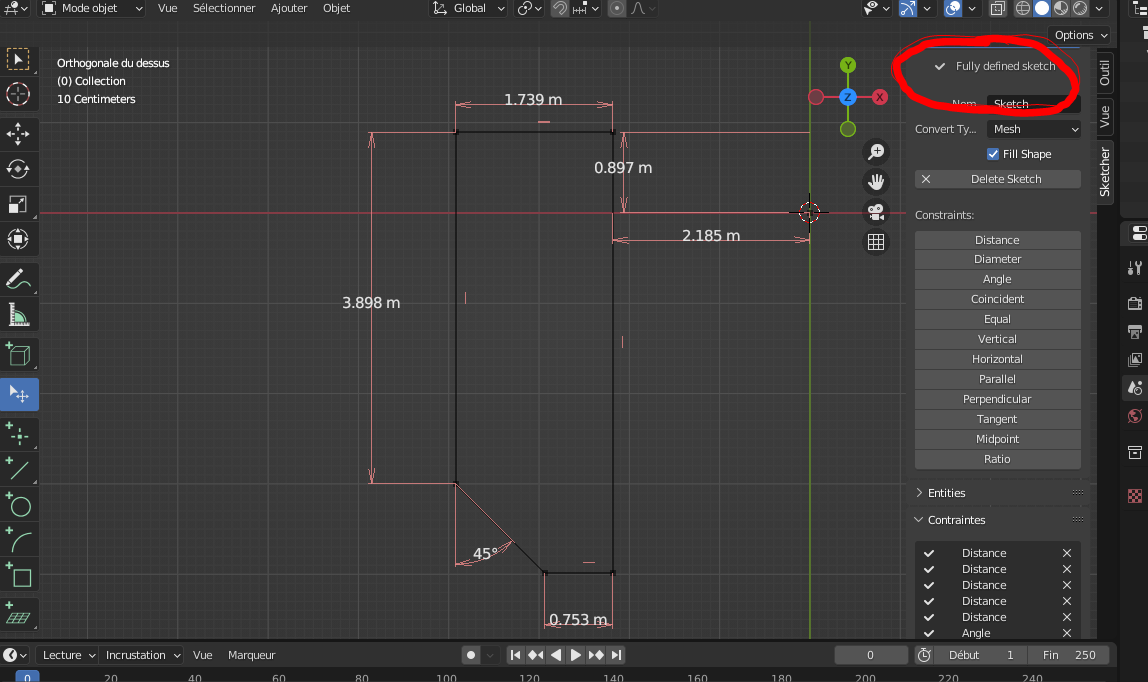This screenshot has height=682, width=1148.
Task: Select the Rotate tool
Action: (18, 169)
